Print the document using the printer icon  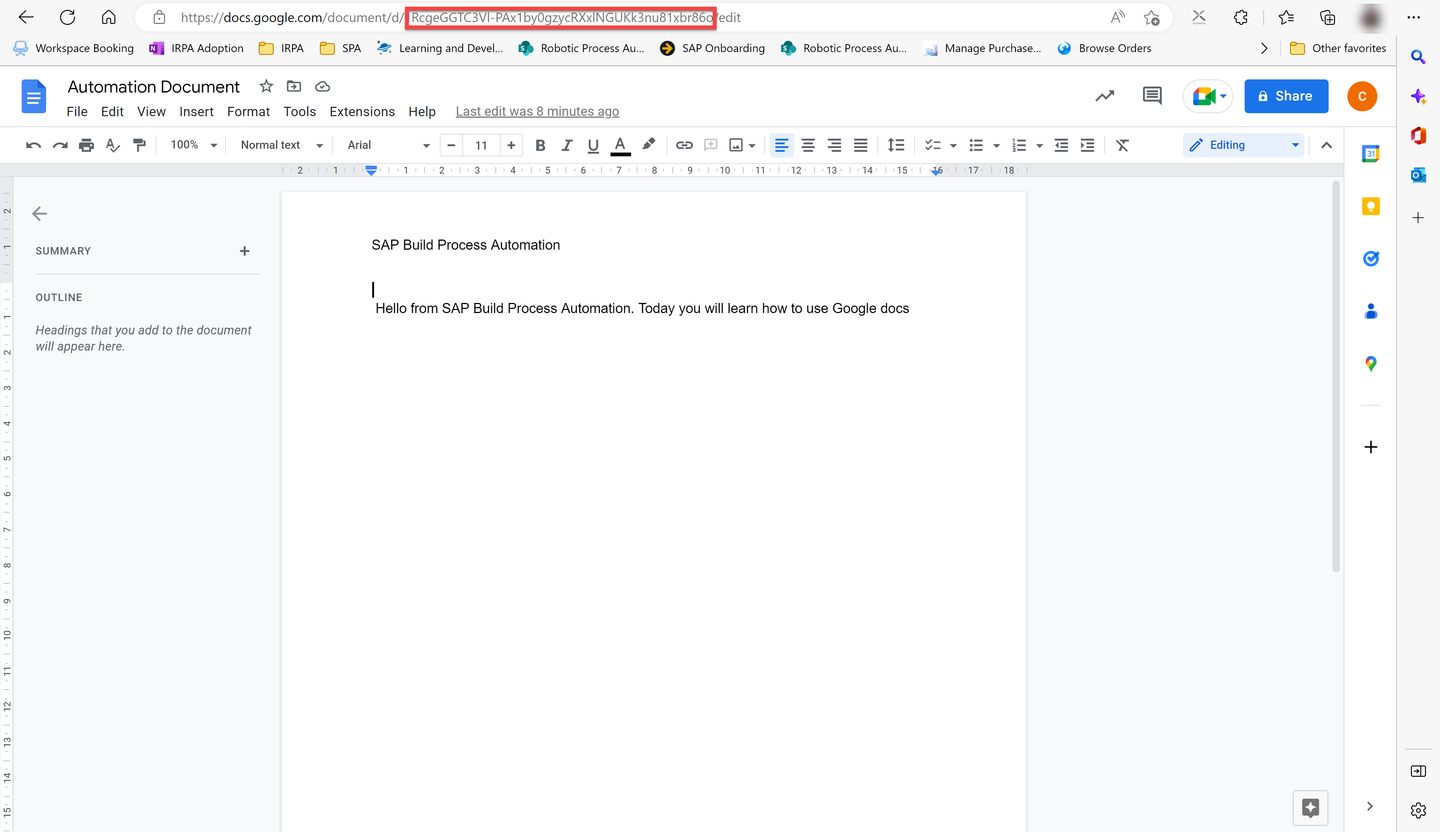coord(86,145)
